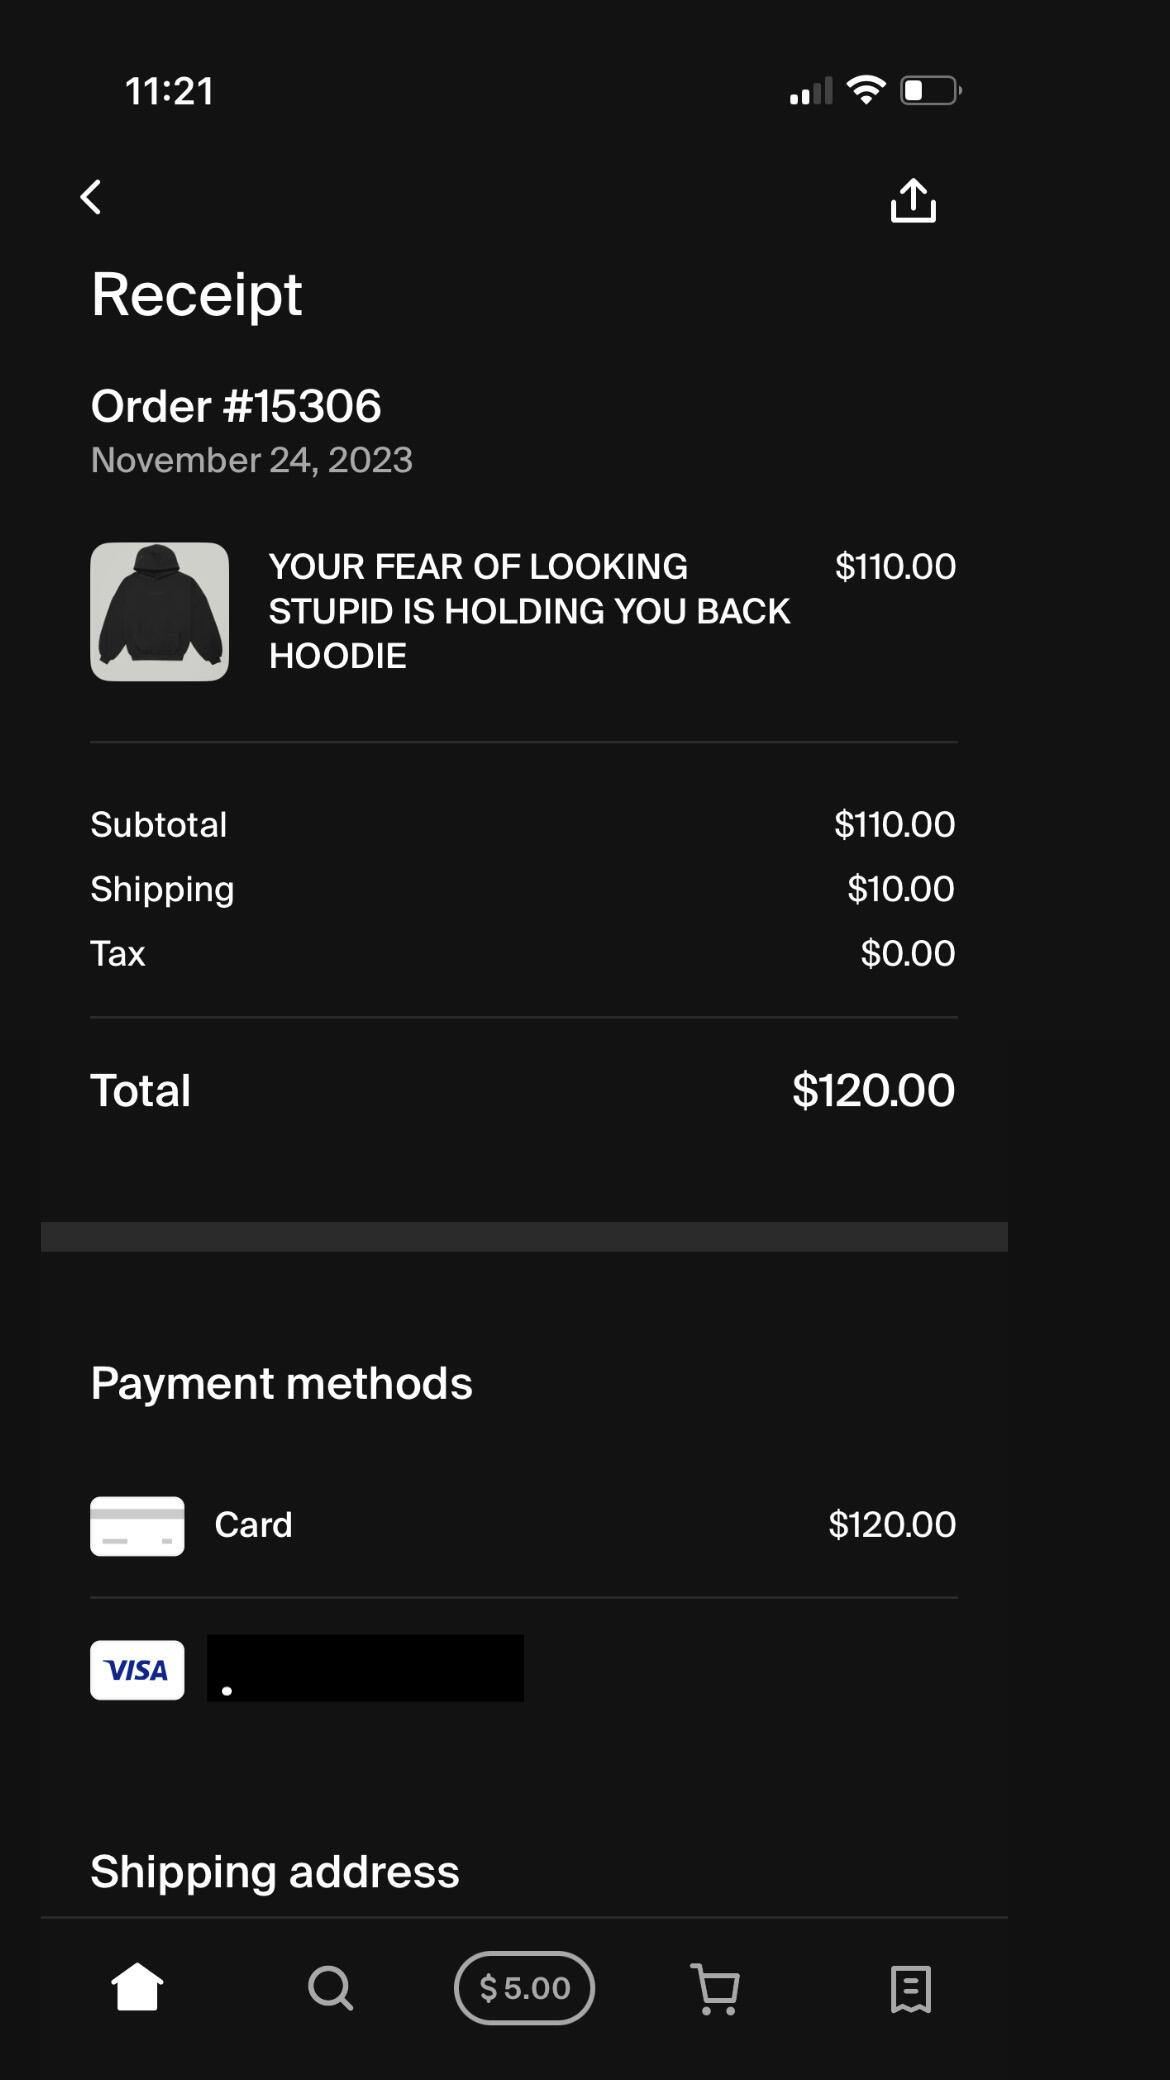Tap the hoodie product name text
This screenshot has width=1170, height=2080.
529,610
